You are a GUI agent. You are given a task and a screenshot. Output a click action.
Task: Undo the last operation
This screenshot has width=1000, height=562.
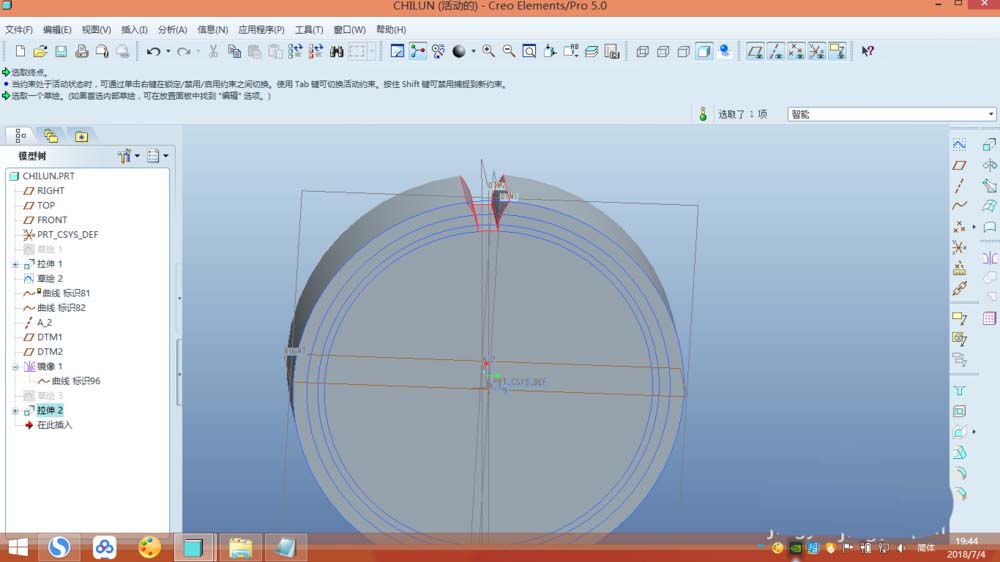point(153,51)
